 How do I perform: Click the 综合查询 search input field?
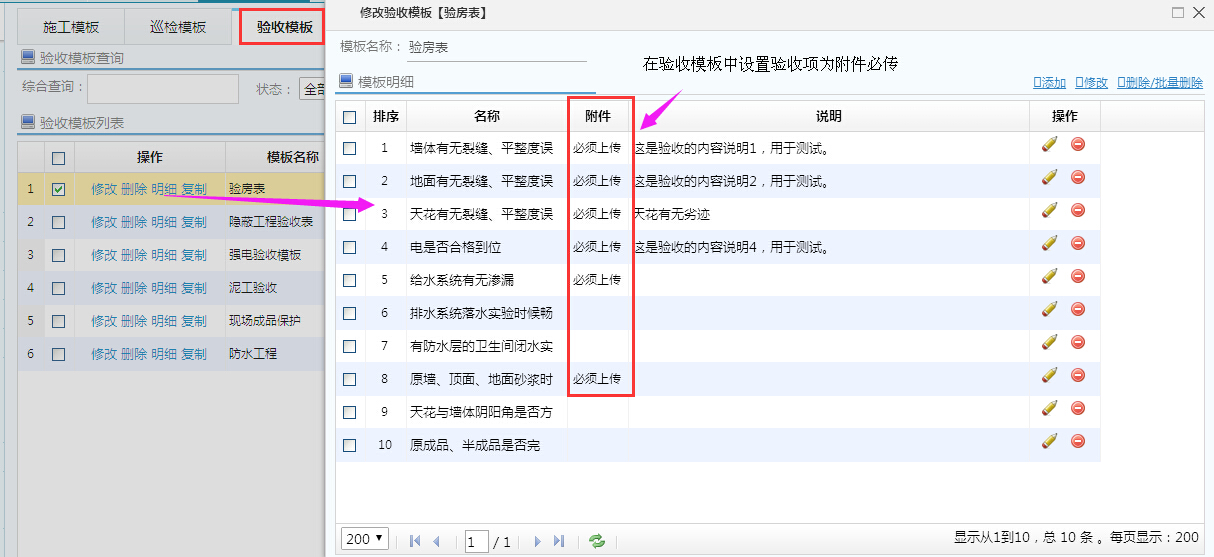pyautogui.click(x=162, y=89)
